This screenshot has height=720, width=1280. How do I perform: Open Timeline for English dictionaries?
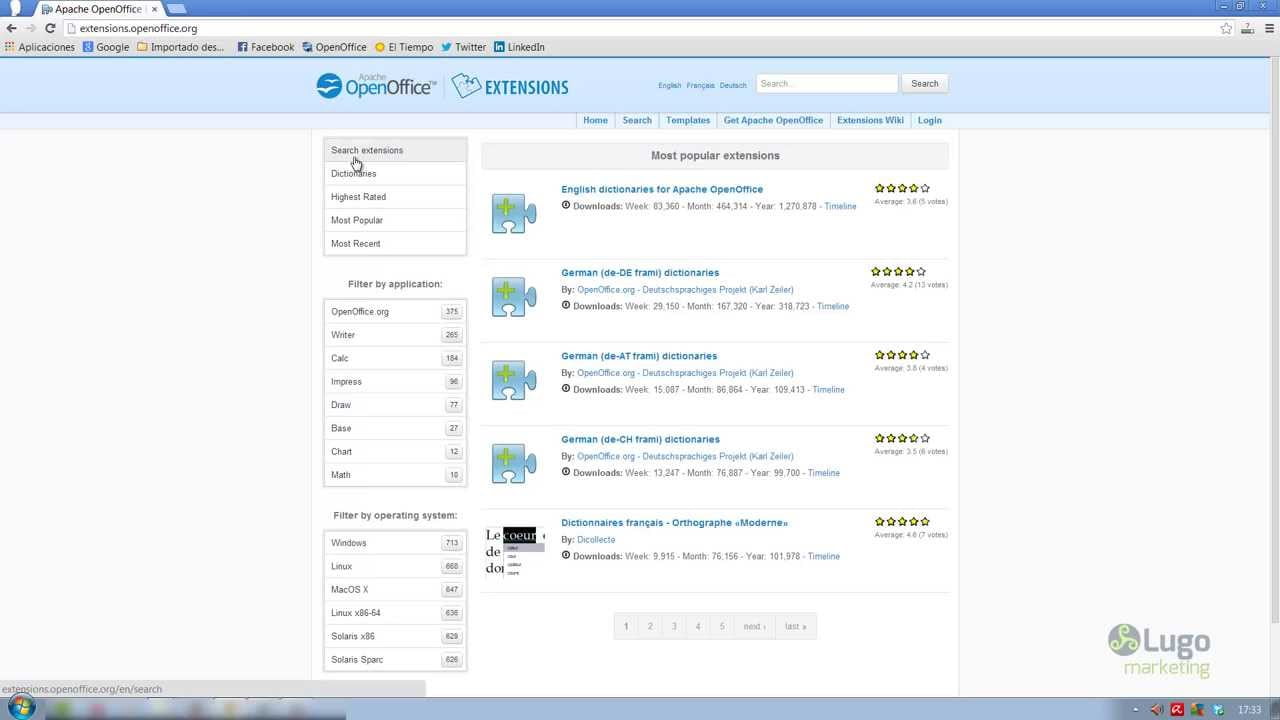click(x=840, y=206)
